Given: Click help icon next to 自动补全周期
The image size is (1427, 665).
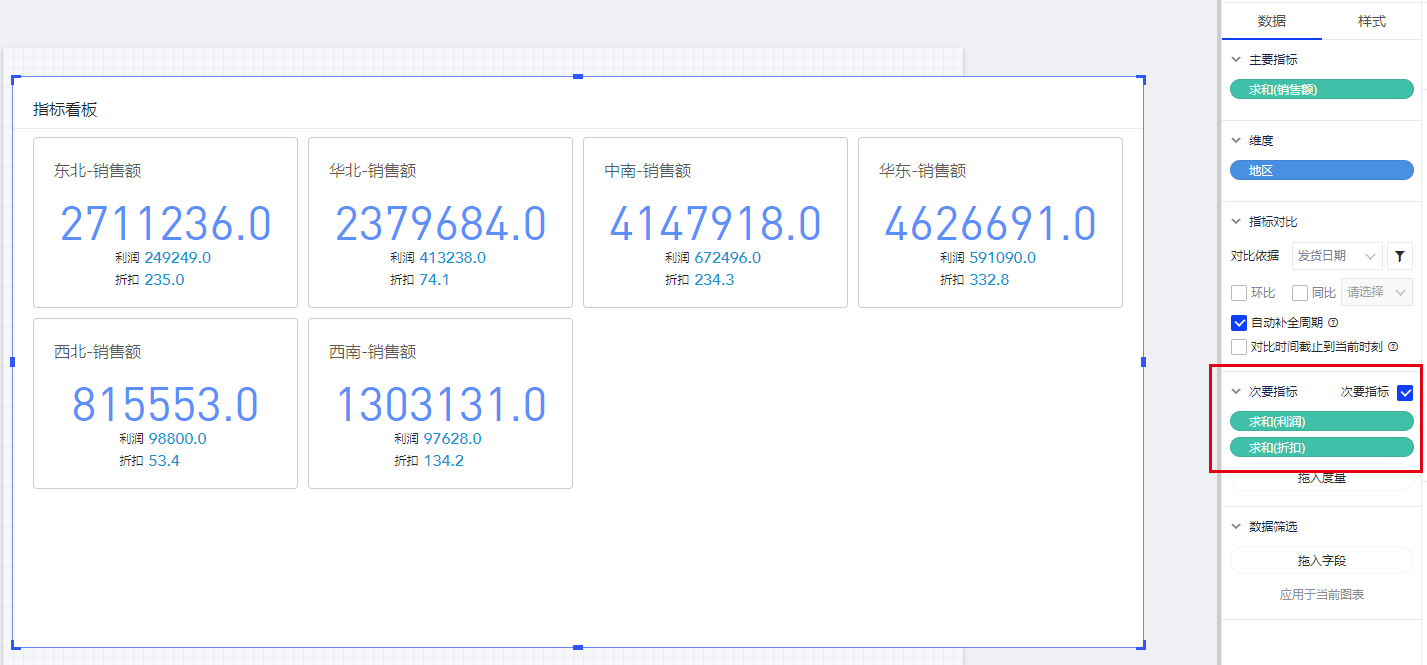Looking at the screenshot, I should point(1333,323).
